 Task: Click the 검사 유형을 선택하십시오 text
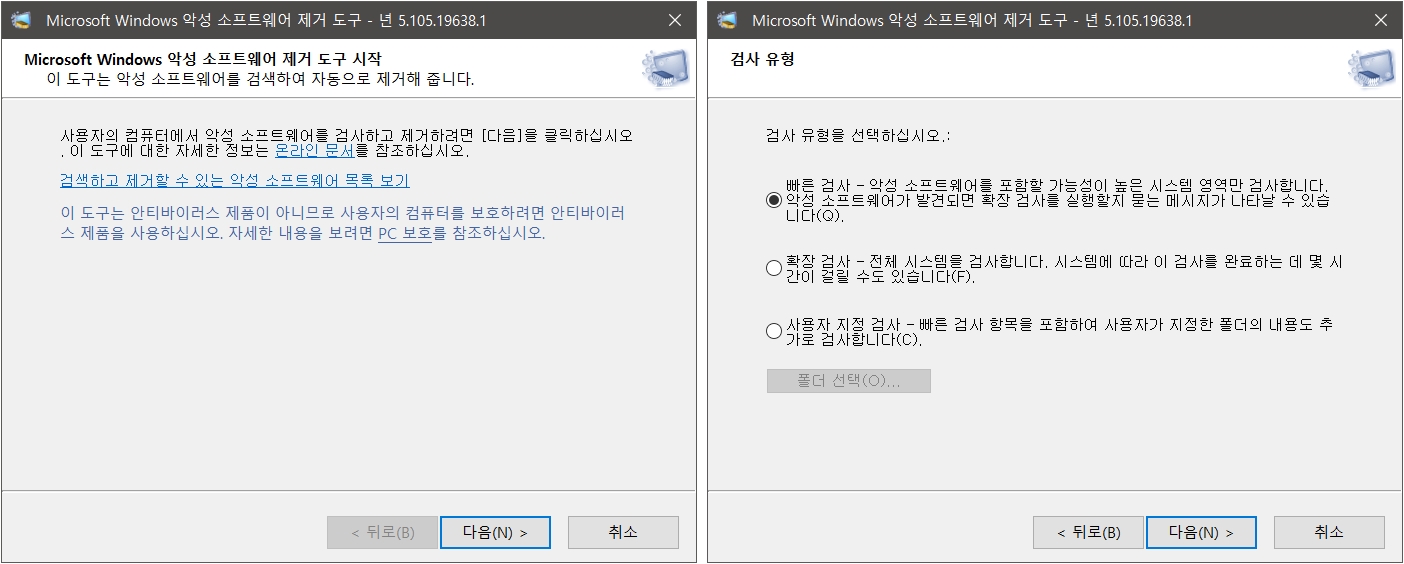(x=858, y=135)
